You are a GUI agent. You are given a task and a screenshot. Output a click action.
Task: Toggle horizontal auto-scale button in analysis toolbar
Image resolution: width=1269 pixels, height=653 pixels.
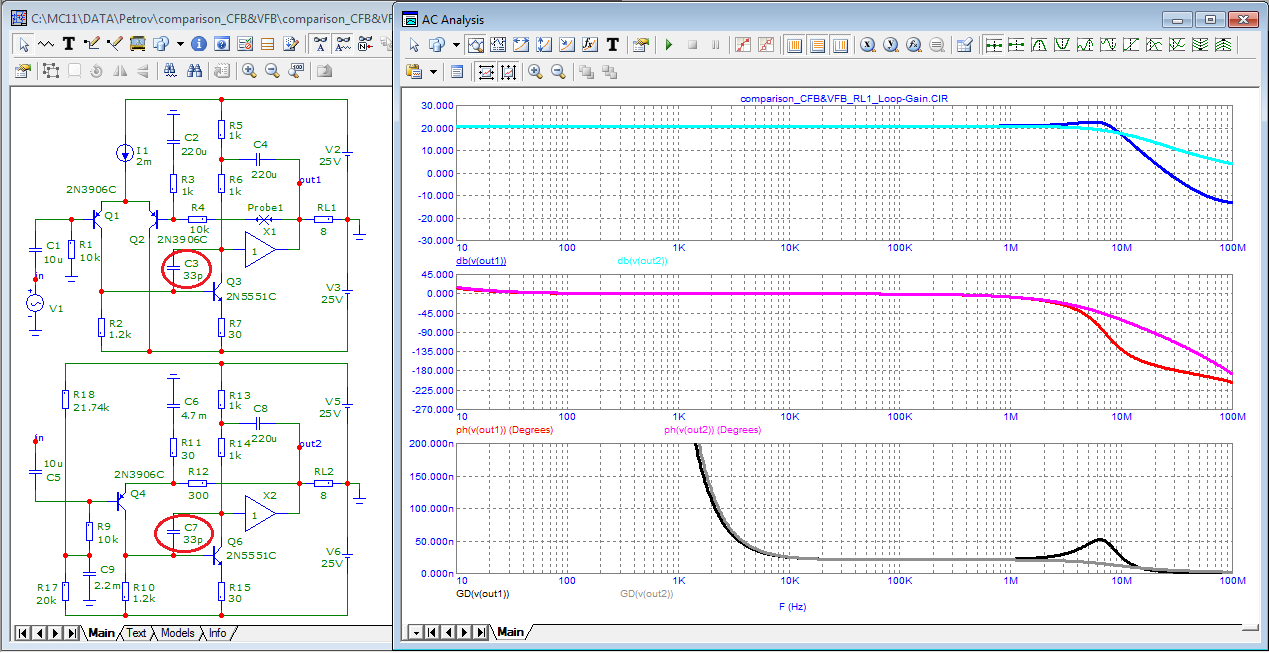click(x=486, y=72)
